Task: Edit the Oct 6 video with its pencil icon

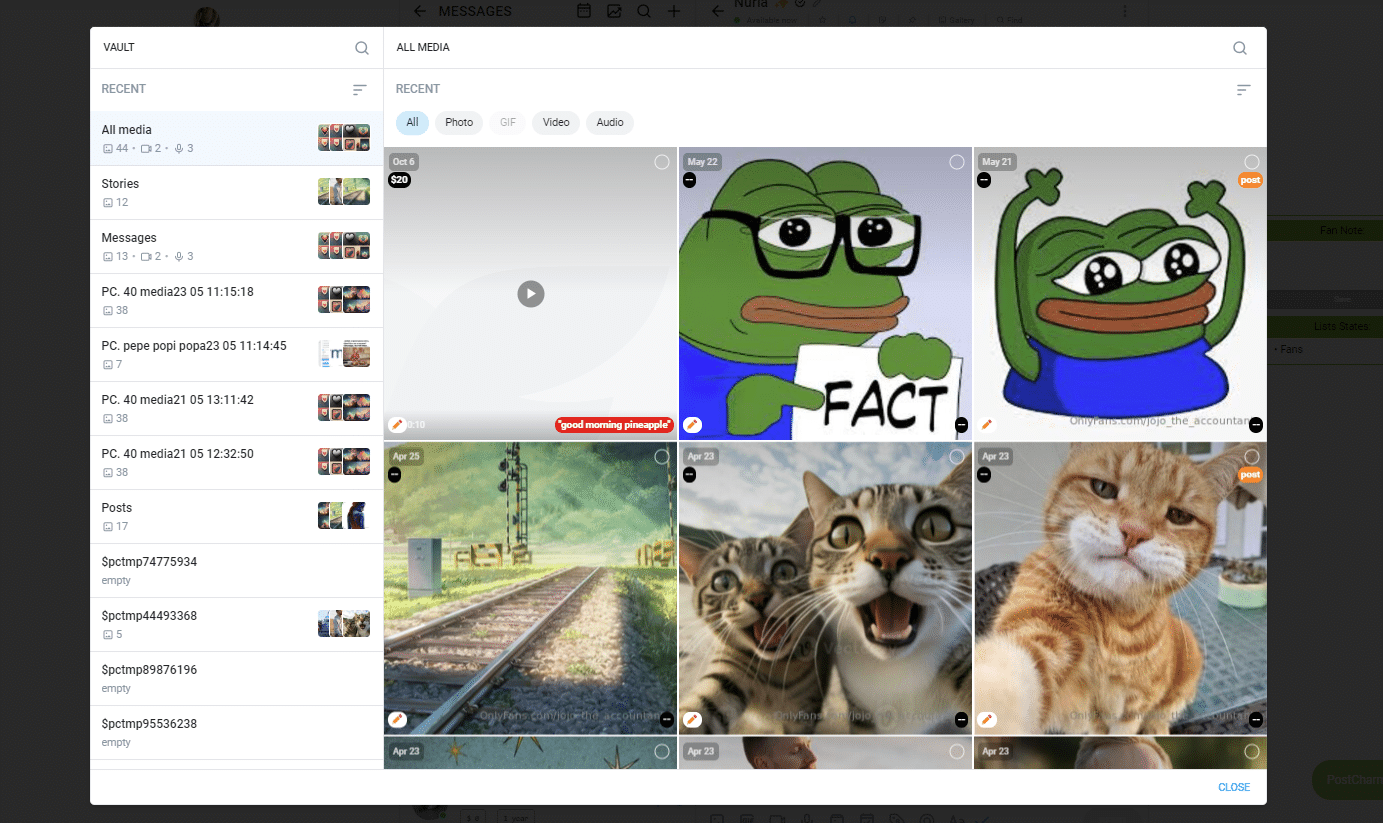Action: [397, 425]
